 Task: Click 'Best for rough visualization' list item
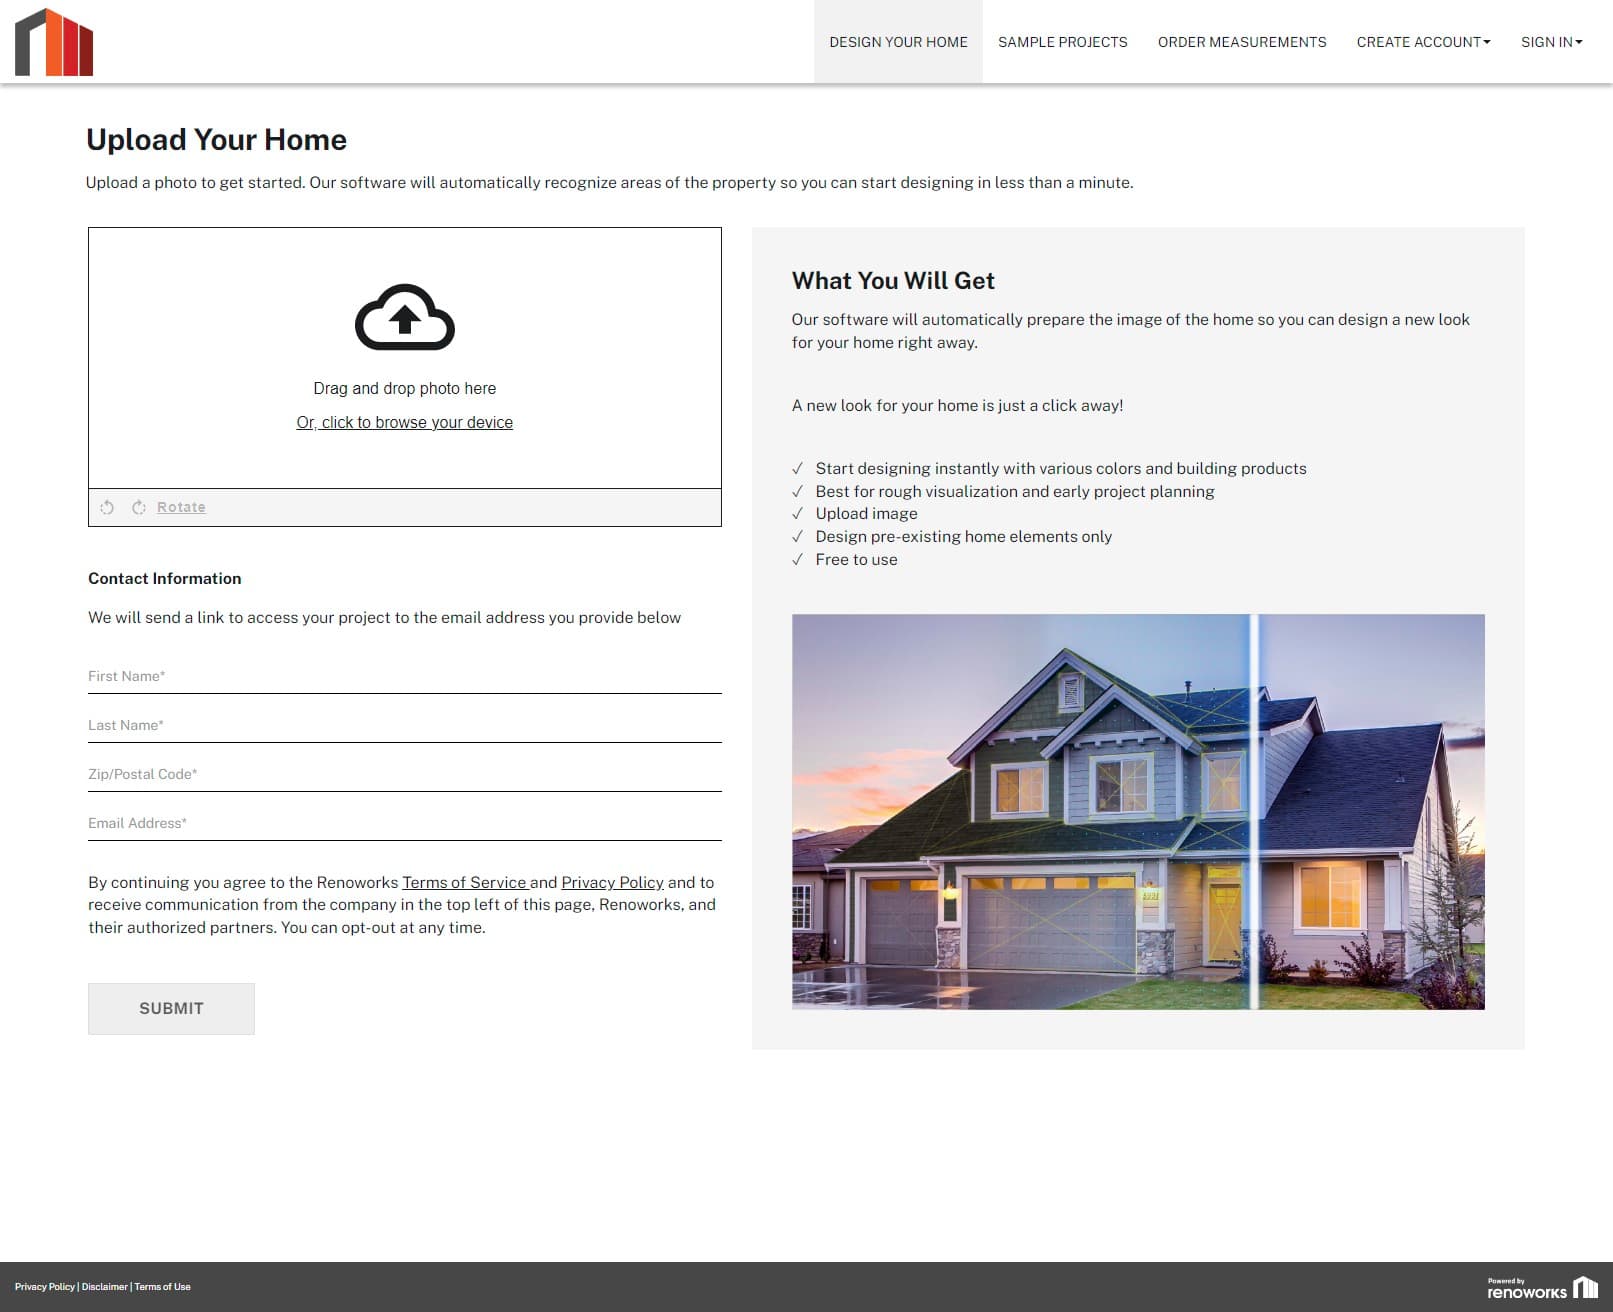(x=1015, y=492)
